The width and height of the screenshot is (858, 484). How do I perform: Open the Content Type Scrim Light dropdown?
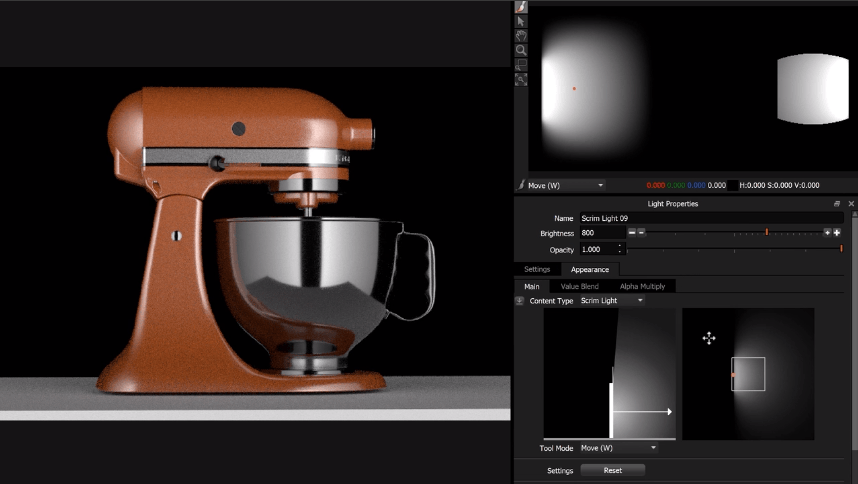tap(612, 301)
